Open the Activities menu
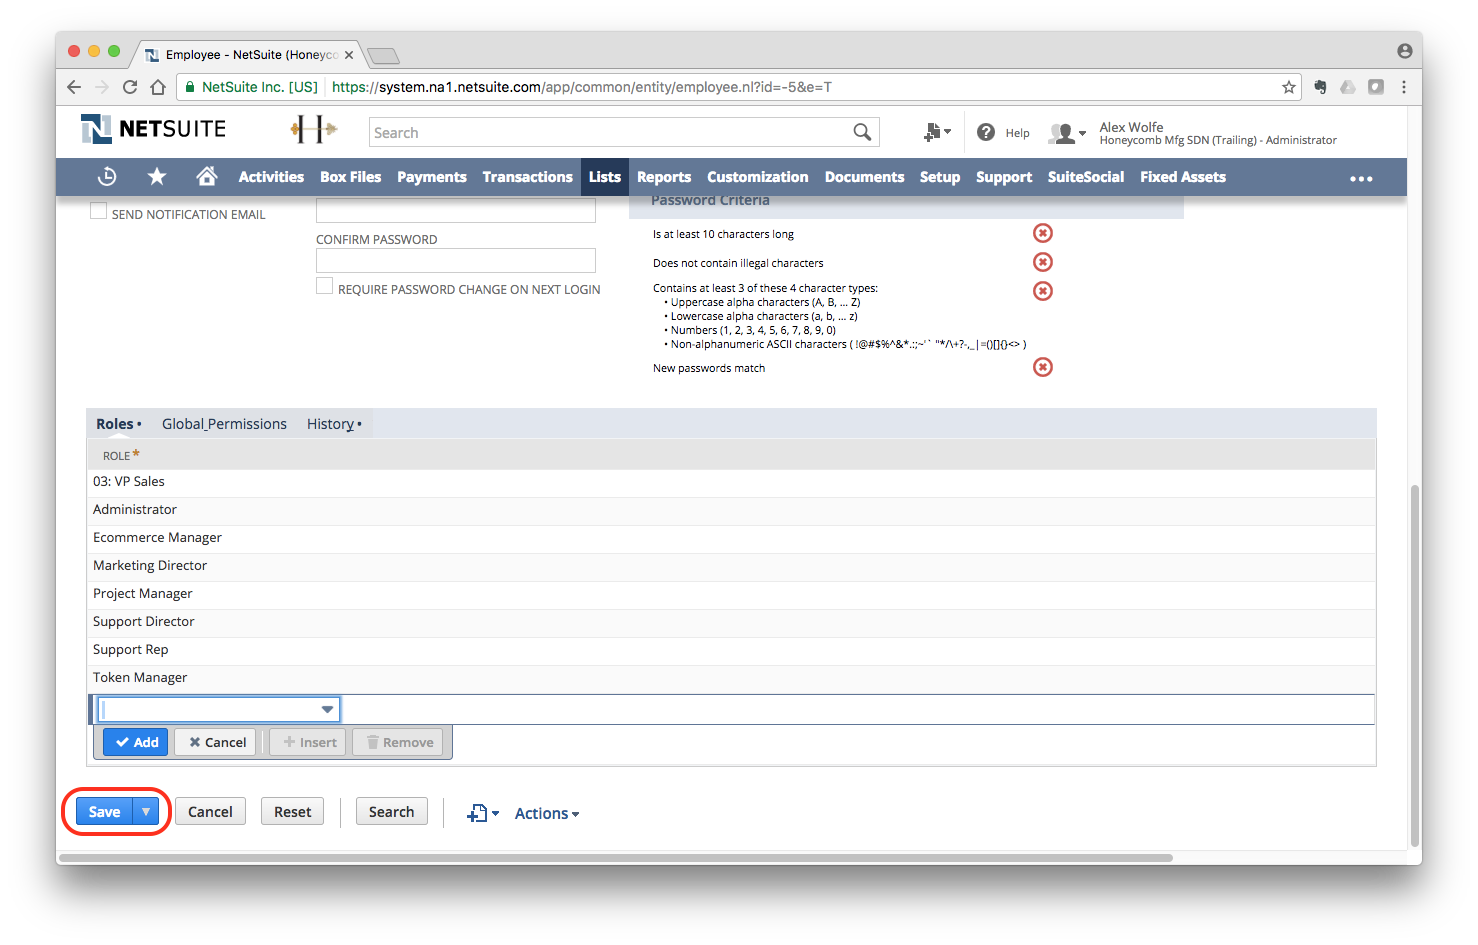The image size is (1478, 945). pyautogui.click(x=271, y=177)
